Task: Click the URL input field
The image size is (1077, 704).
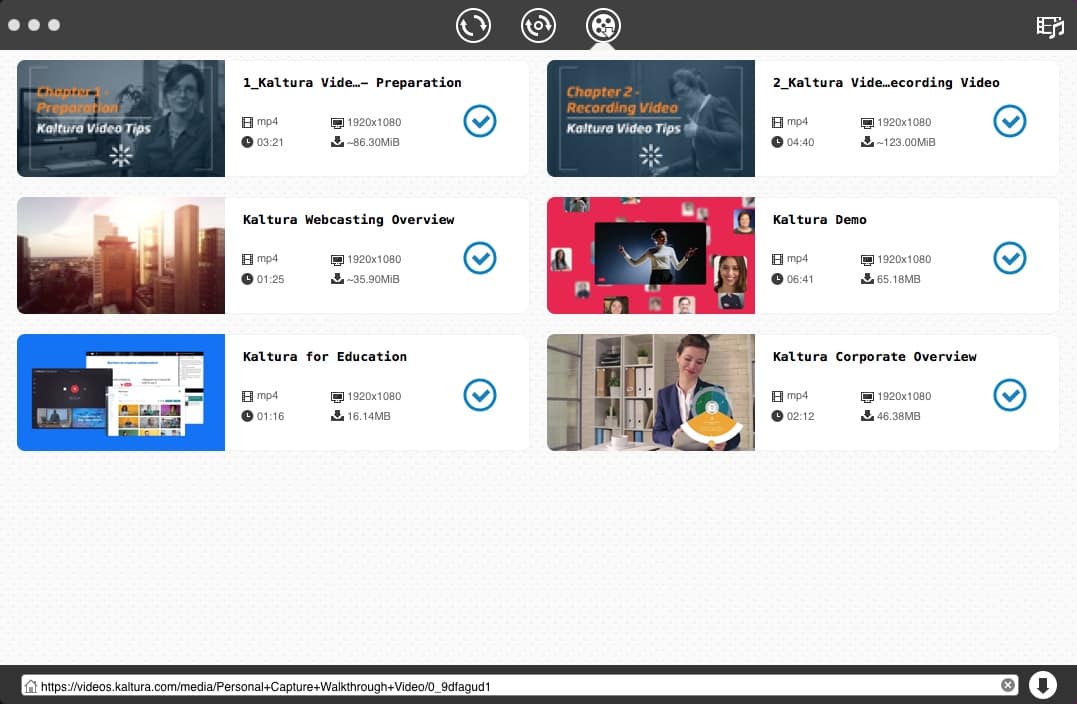Action: [x=519, y=685]
